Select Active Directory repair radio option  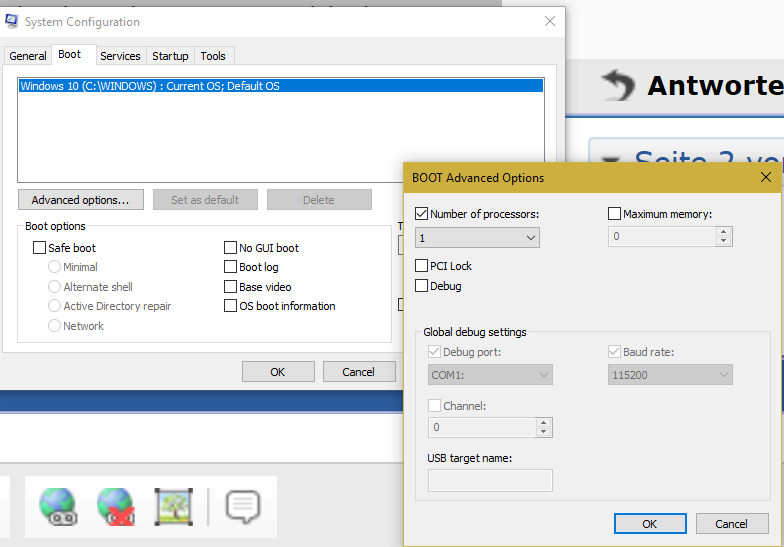pyautogui.click(x=54, y=306)
